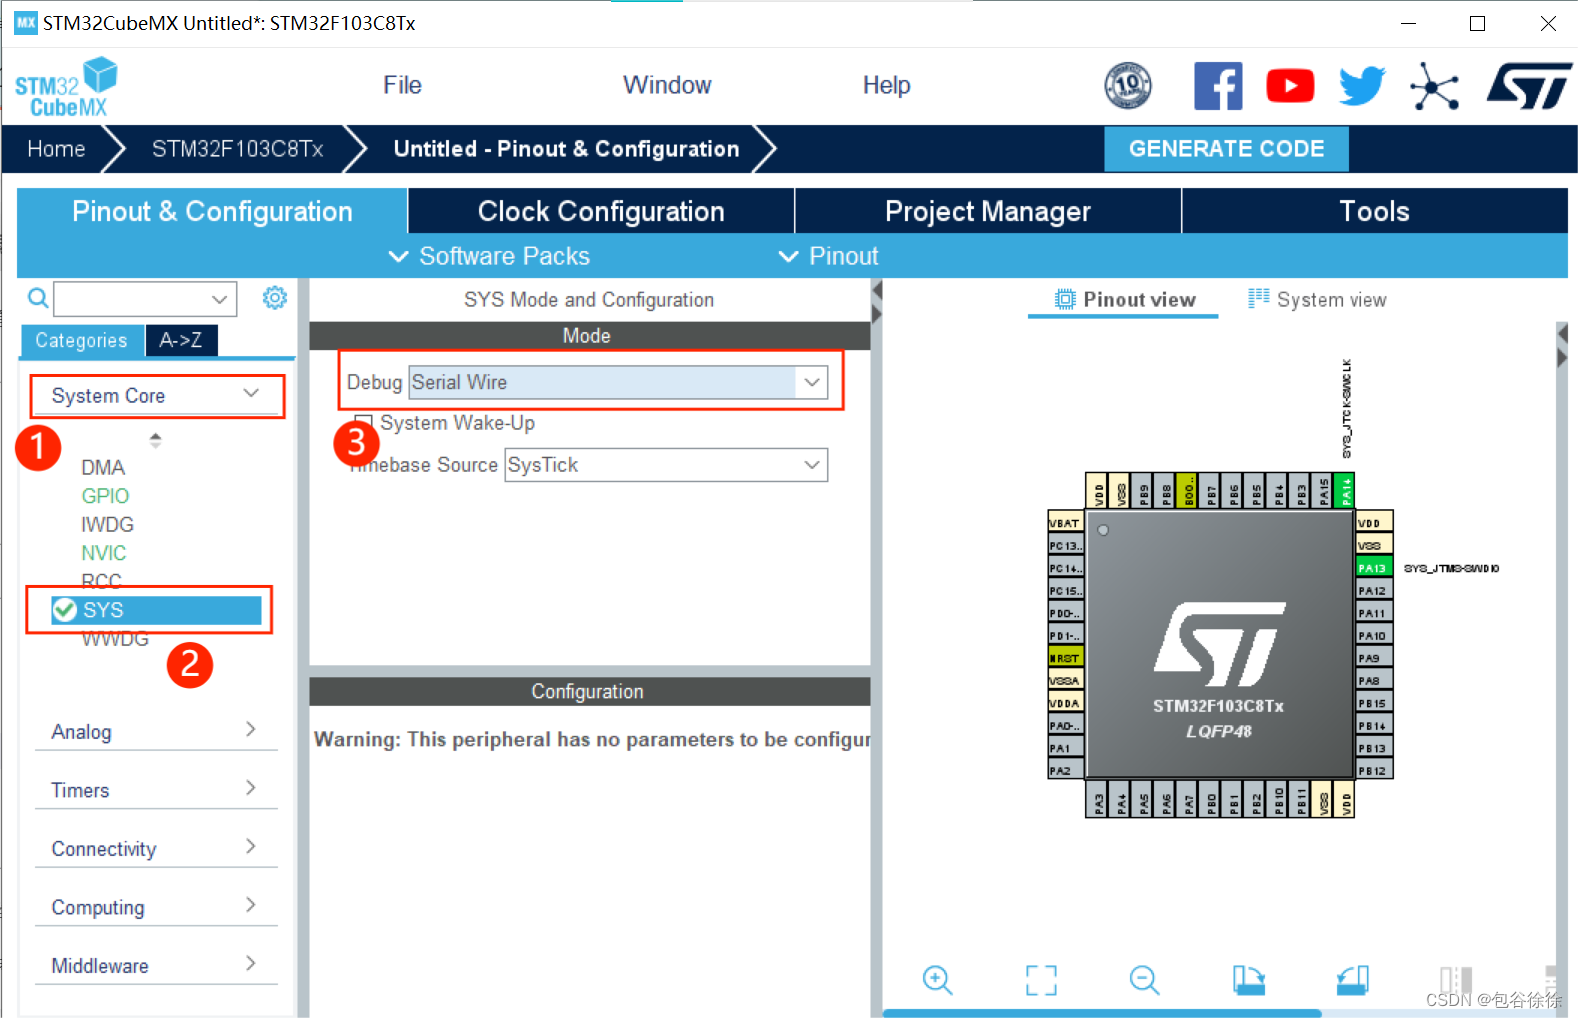This screenshot has height=1018, width=1578.
Task: Go to the Home breadcrumb
Action: point(56,149)
